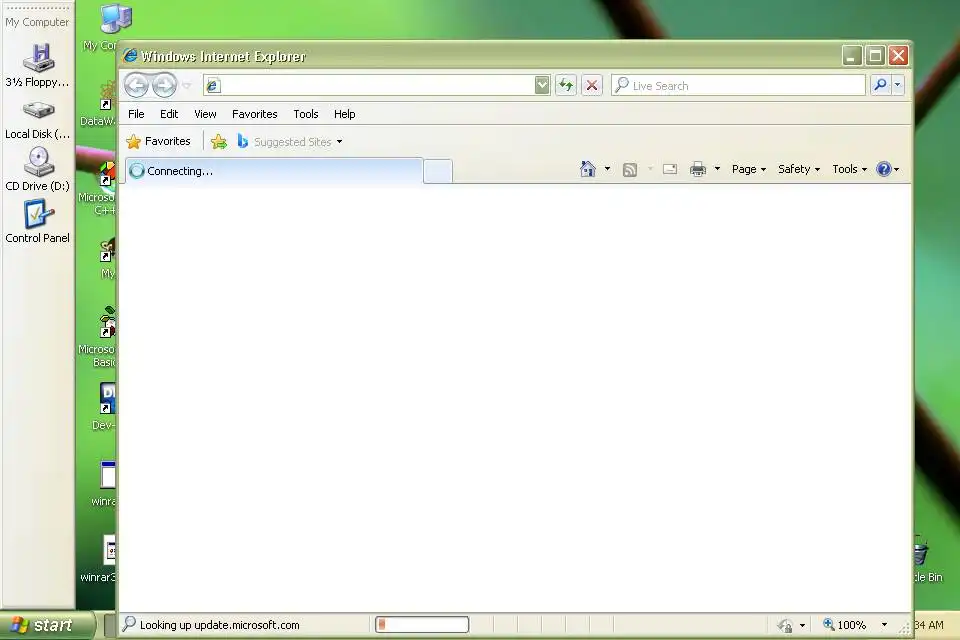Image resolution: width=960 pixels, height=640 pixels.
Task: Open the Safety command menu
Action: [x=799, y=169]
